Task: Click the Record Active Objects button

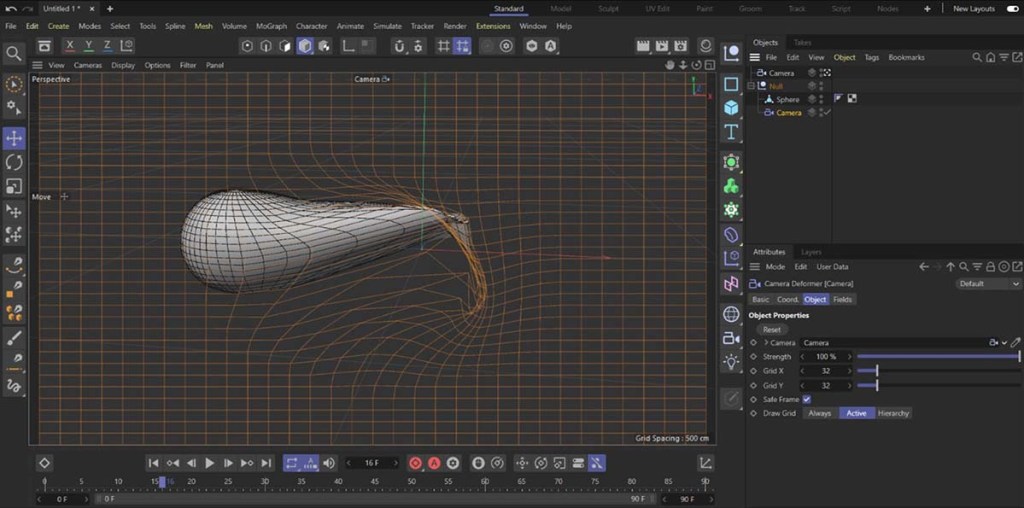Action: point(416,463)
